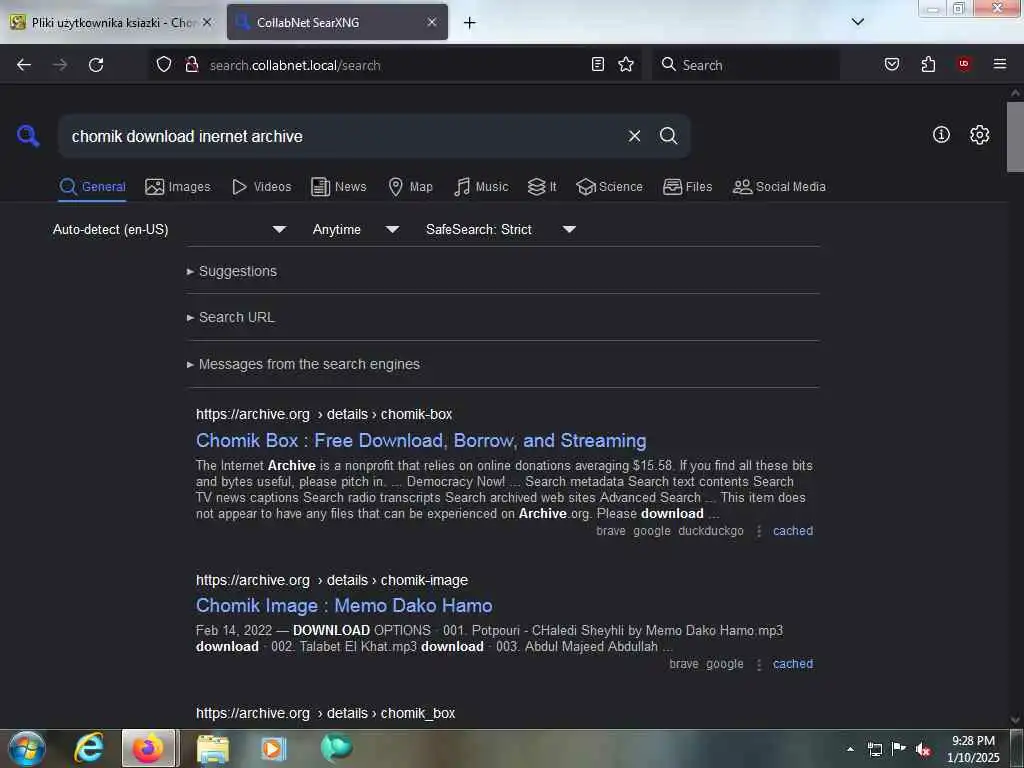This screenshot has height=768, width=1024.
Task: Open the Anytime time range dropdown
Action: [x=356, y=229]
